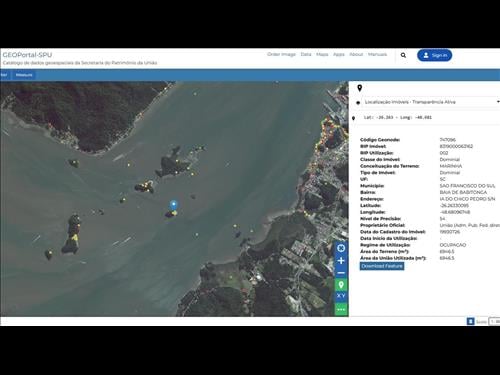This screenshot has height=375, width=500.
Task: Open the Maps menu
Action: (x=322, y=54)
